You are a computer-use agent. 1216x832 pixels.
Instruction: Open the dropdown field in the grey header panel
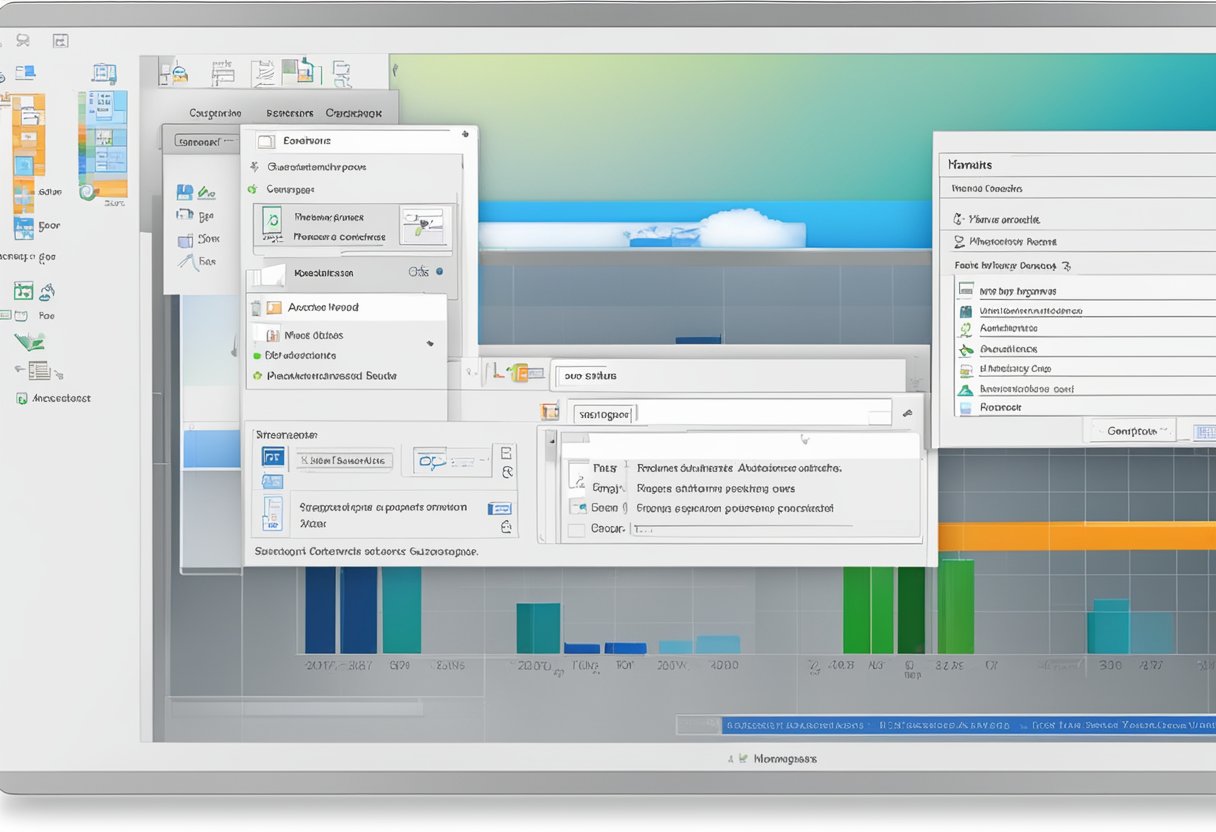point(206,141)
